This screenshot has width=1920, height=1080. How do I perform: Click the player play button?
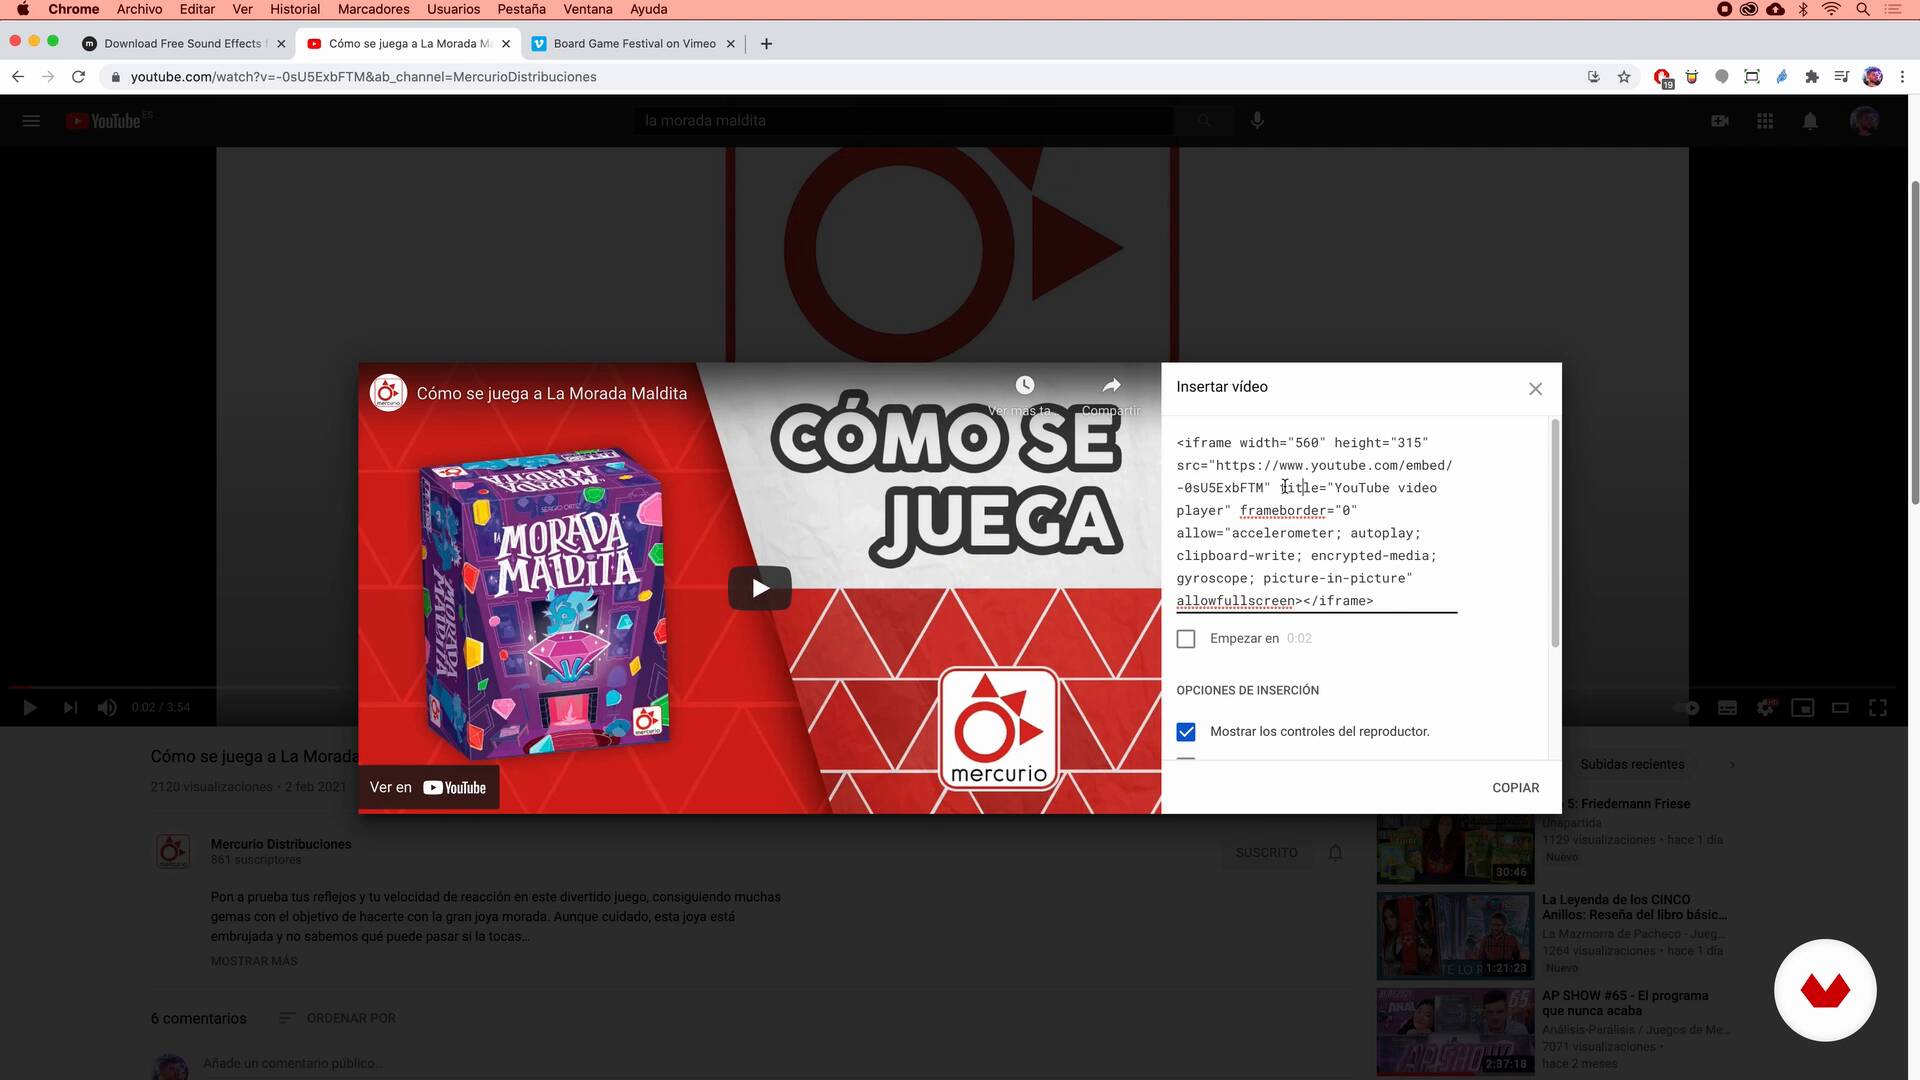tap(30, 708)
